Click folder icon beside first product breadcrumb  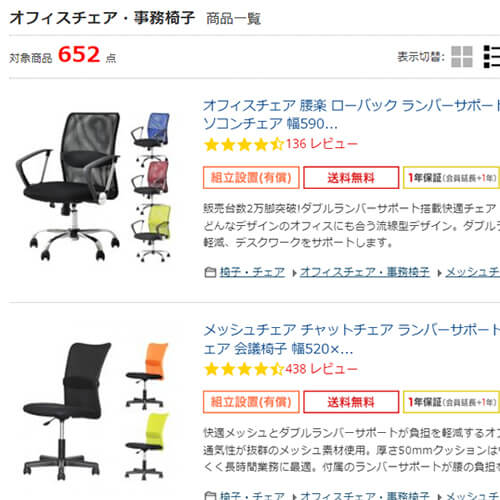point(210,273)
